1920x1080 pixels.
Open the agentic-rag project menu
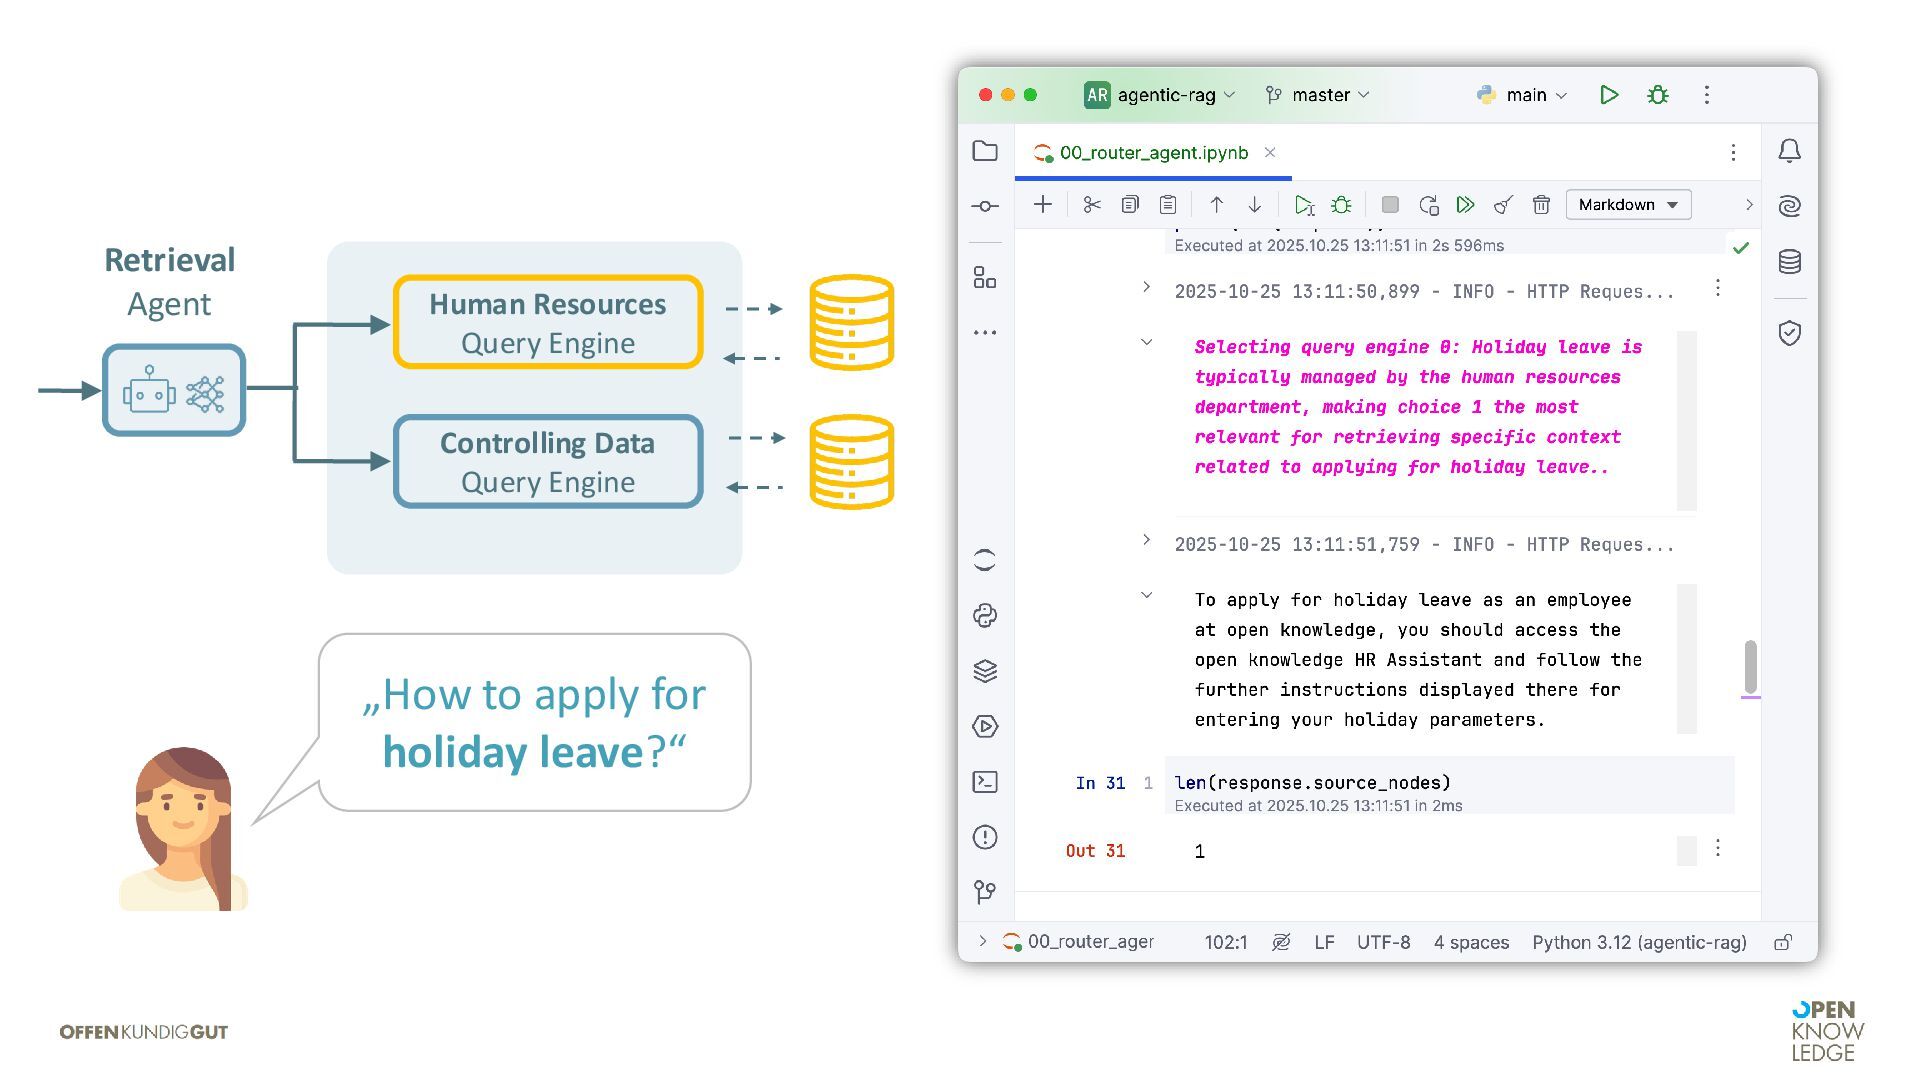pyautogui.click(x=1165, y=95)
